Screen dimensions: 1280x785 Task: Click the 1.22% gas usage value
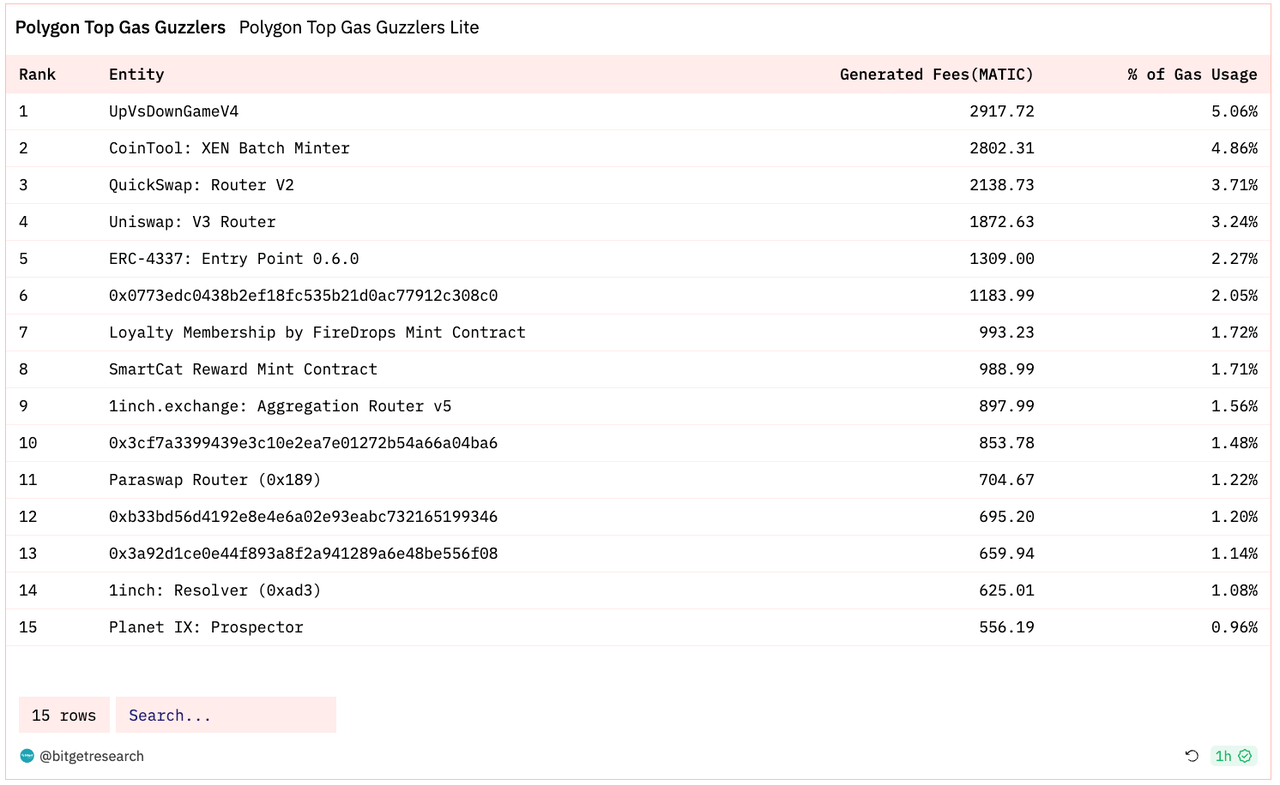pyautogui.click(x=1234, y=480)
